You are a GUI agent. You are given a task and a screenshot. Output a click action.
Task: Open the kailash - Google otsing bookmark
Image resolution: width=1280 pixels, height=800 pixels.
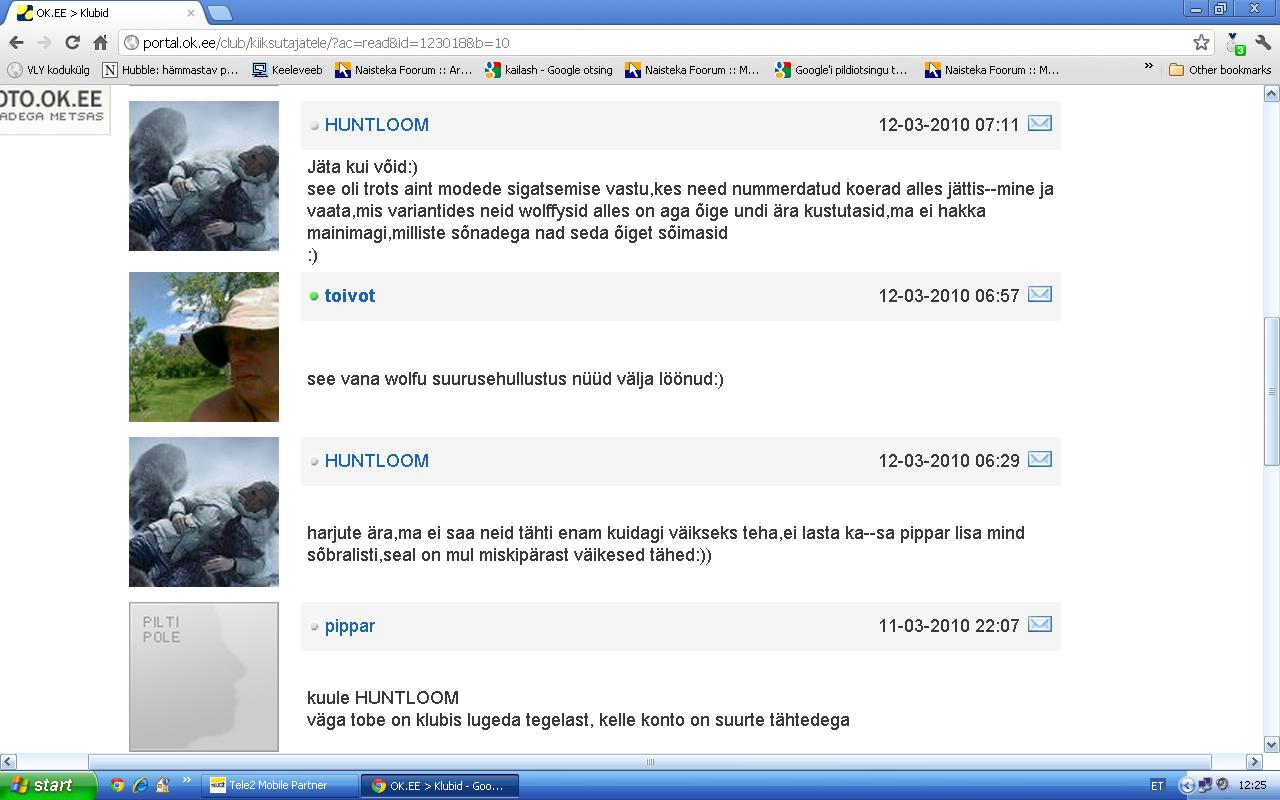pos(549,70)
